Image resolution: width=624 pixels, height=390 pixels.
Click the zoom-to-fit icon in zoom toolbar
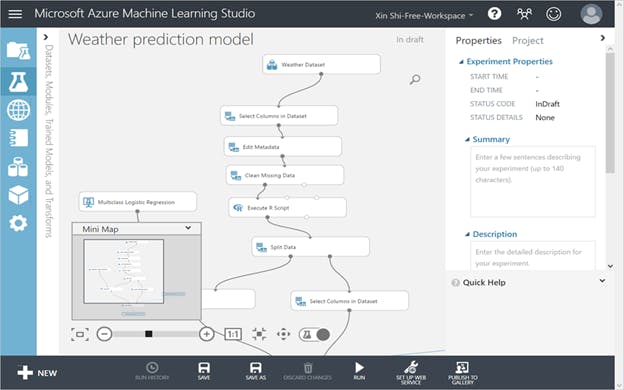tap(259, 334)
